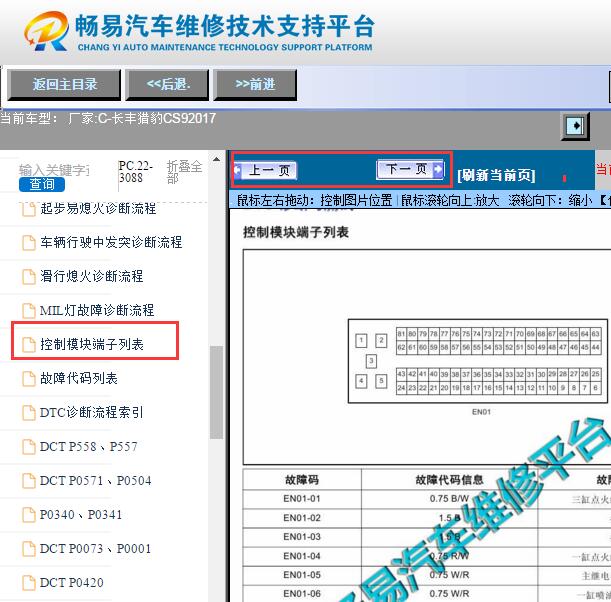This screenshot has width=611, height=602.
Task: Open 车辆行驶中发突诊断流程 tree item
Action: click(111, 242)
